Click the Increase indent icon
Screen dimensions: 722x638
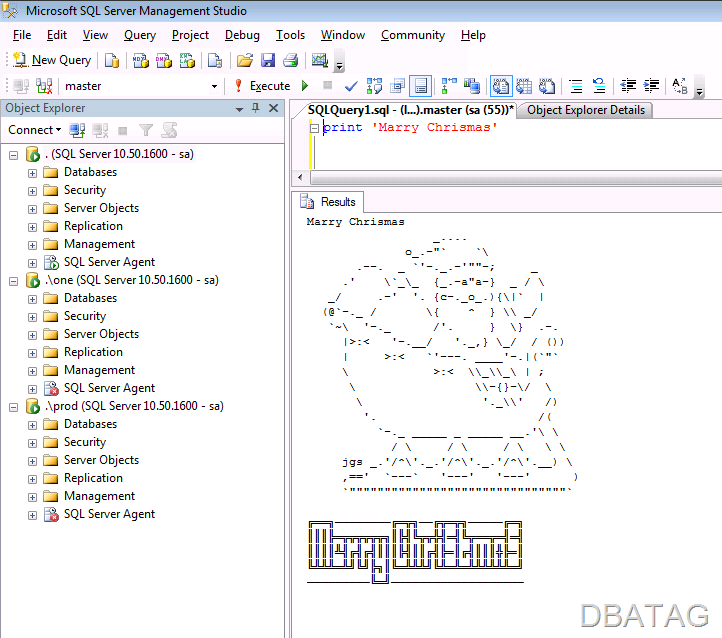[x=651, y=86]
